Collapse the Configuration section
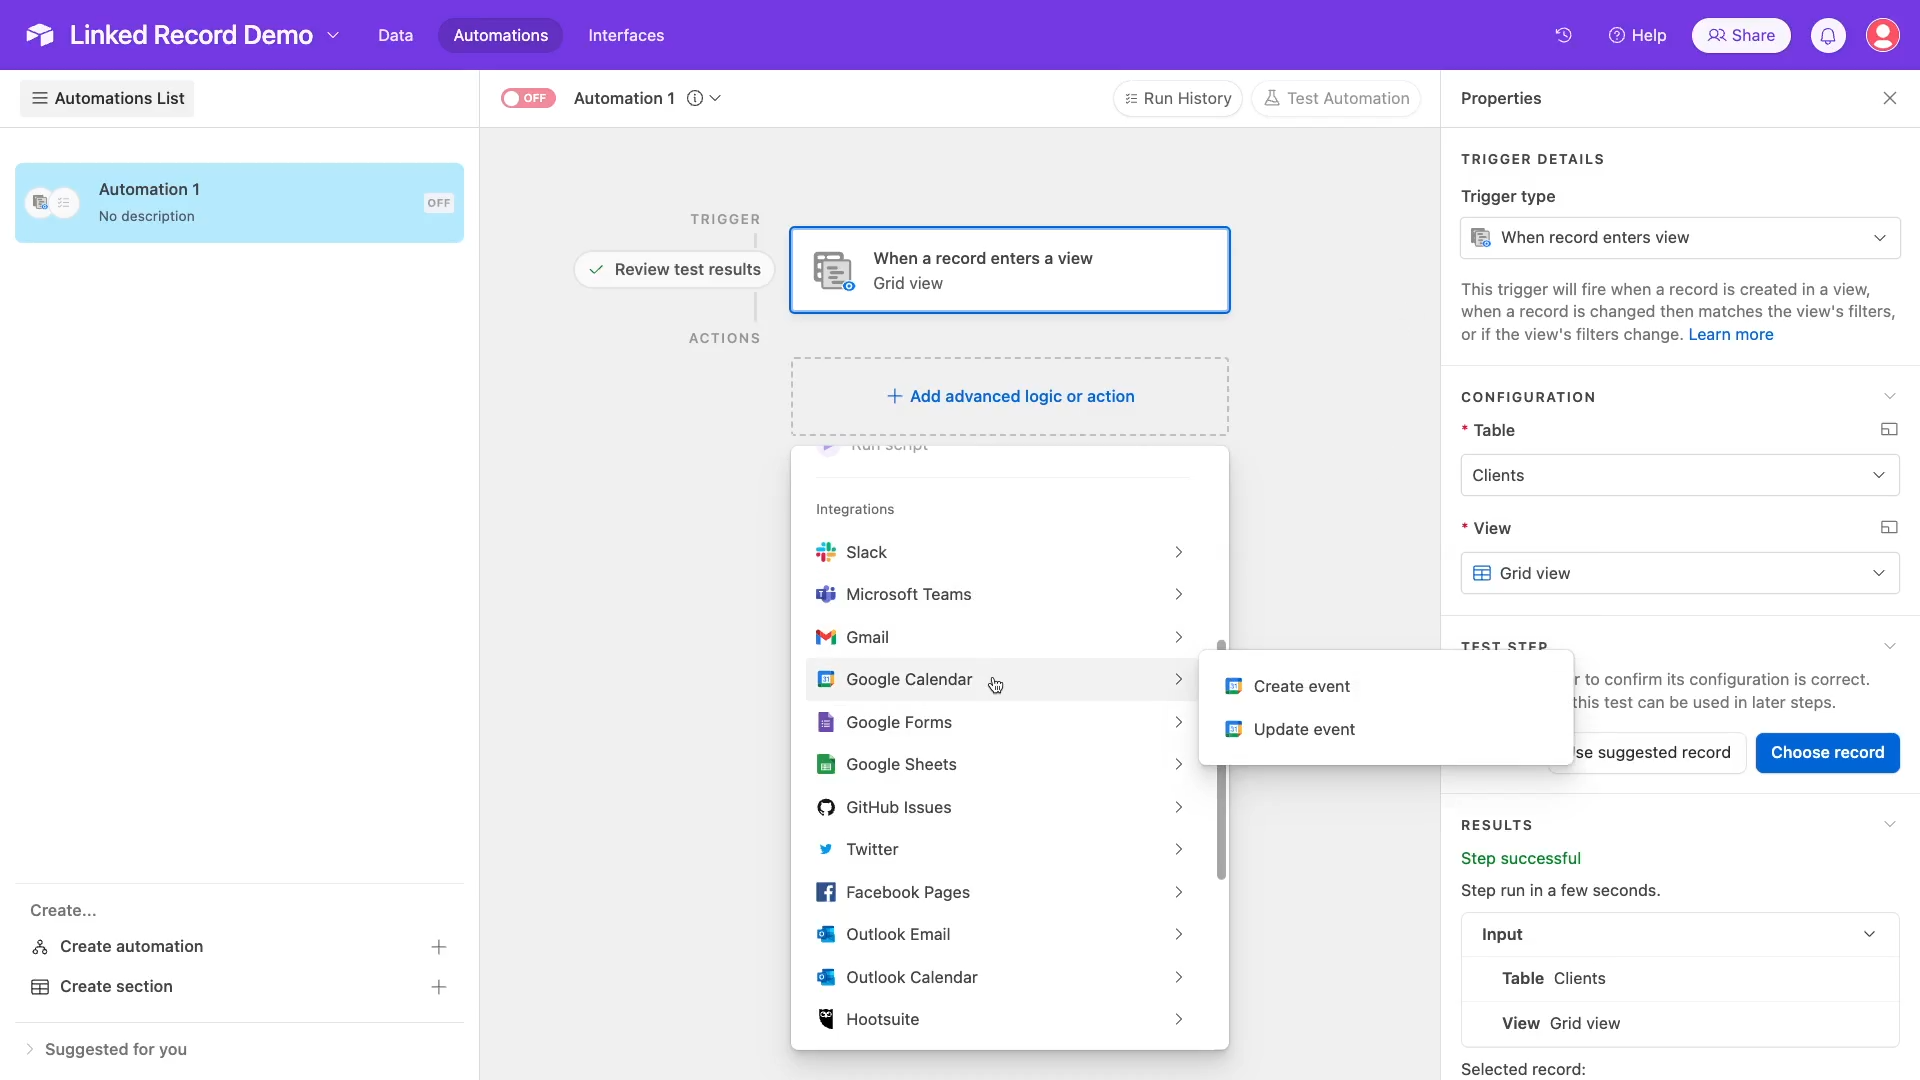The height and width of the screenshot is (1080, 1920). 1890,397
